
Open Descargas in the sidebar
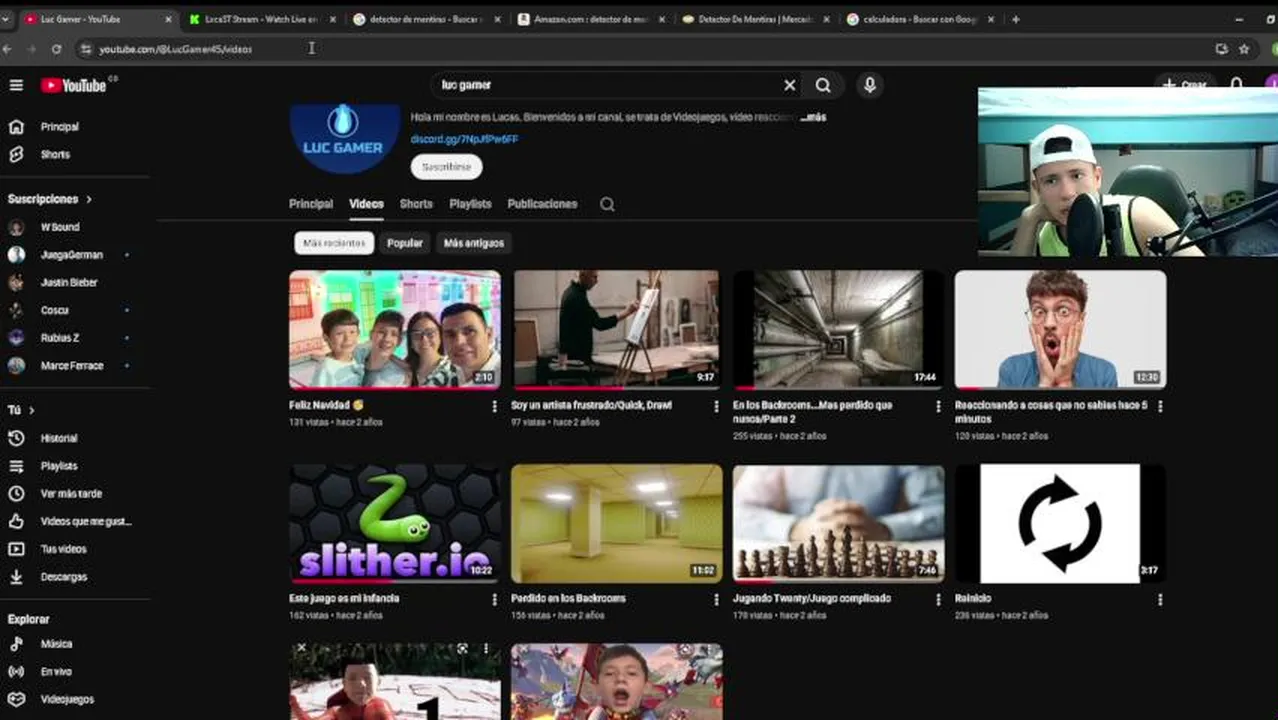(63, 577)
